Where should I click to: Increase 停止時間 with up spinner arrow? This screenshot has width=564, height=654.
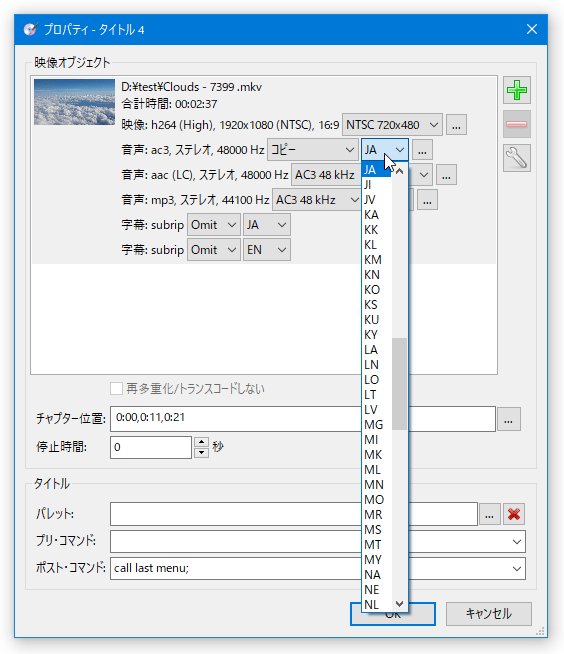tap(202, 442)
